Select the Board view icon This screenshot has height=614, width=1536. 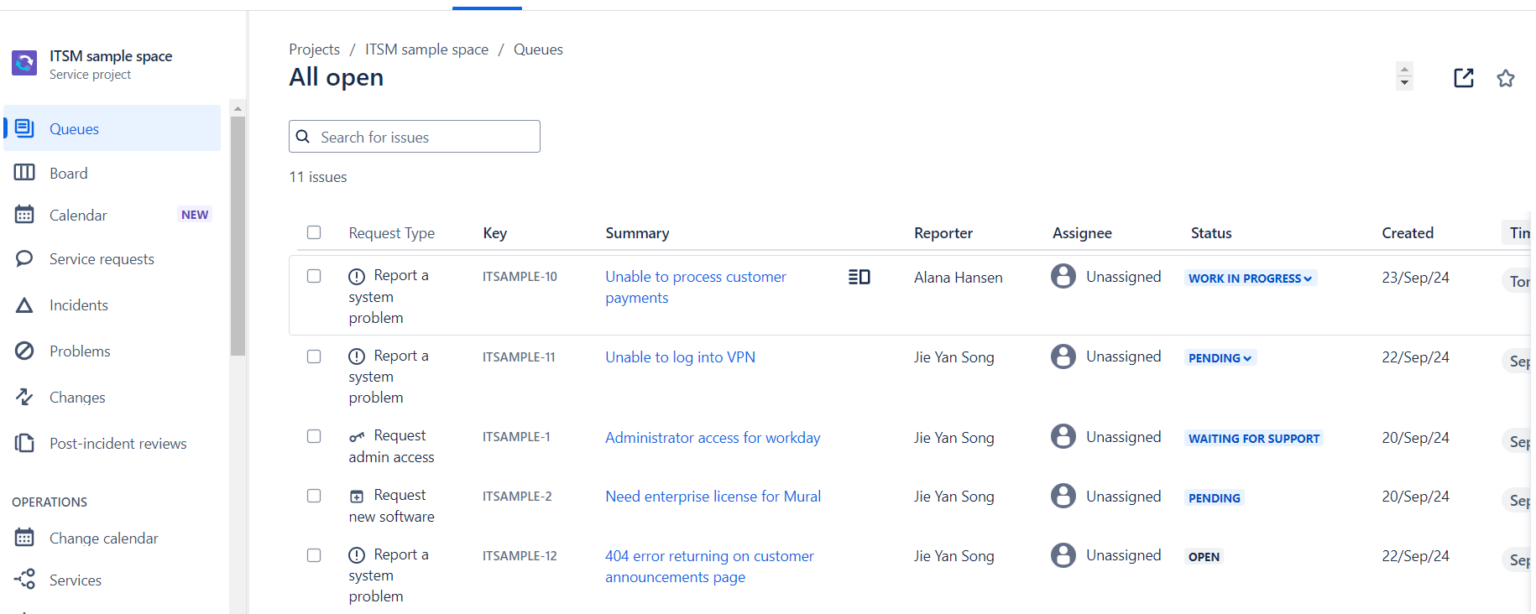[68, 172]
